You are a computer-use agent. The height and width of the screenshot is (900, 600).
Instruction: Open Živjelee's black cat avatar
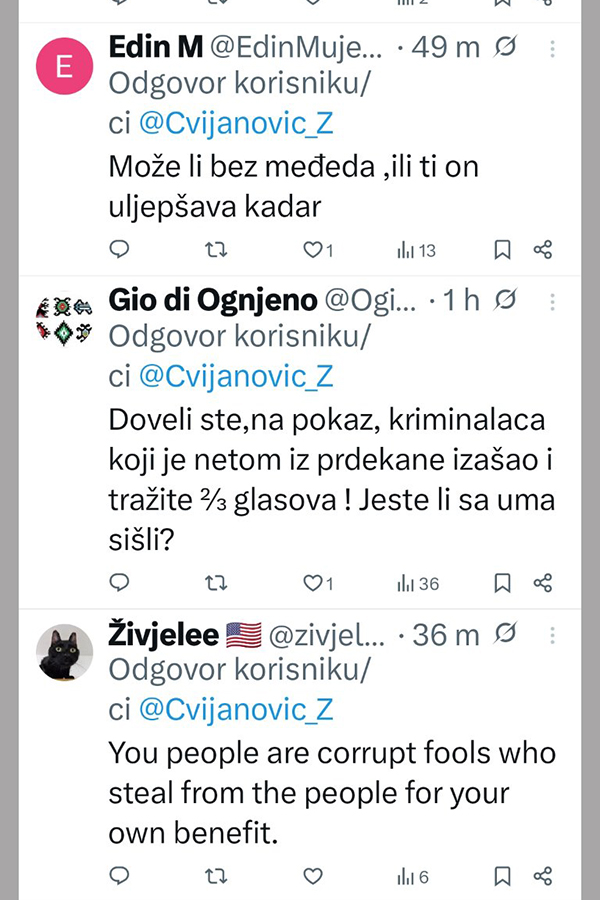(x=64, y=653)
